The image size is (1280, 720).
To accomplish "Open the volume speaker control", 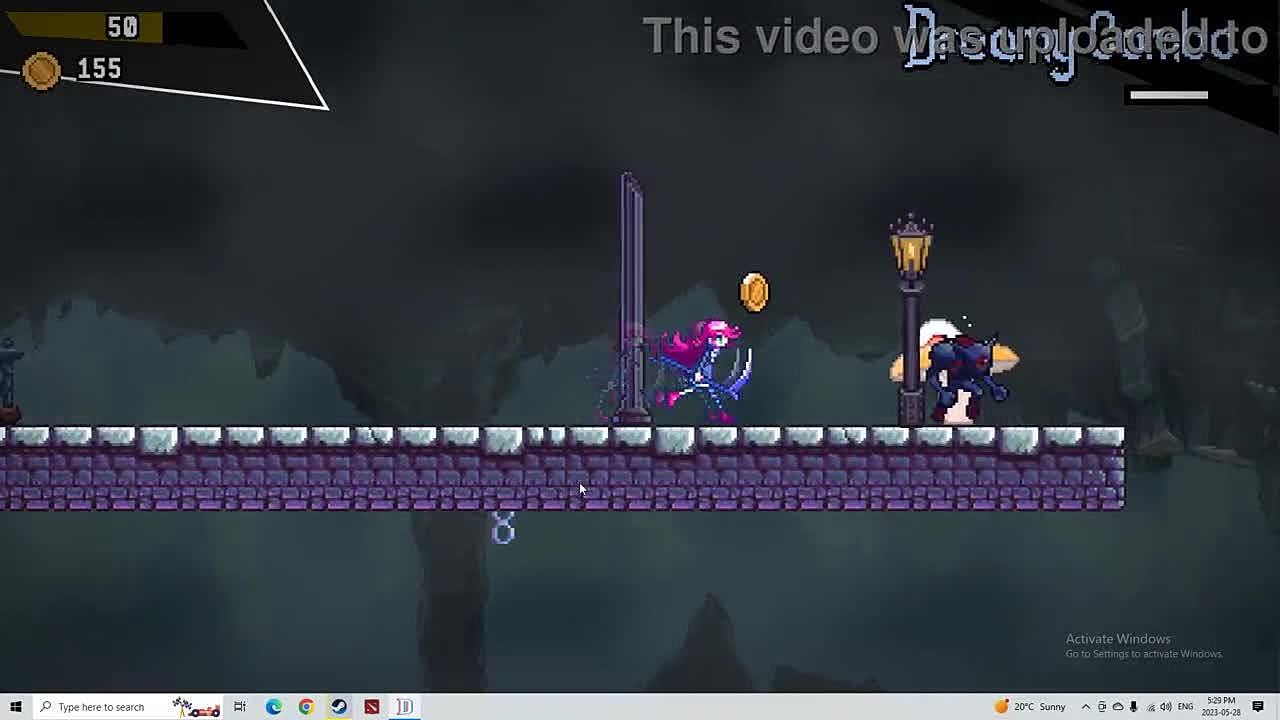I will [1166, 707].
